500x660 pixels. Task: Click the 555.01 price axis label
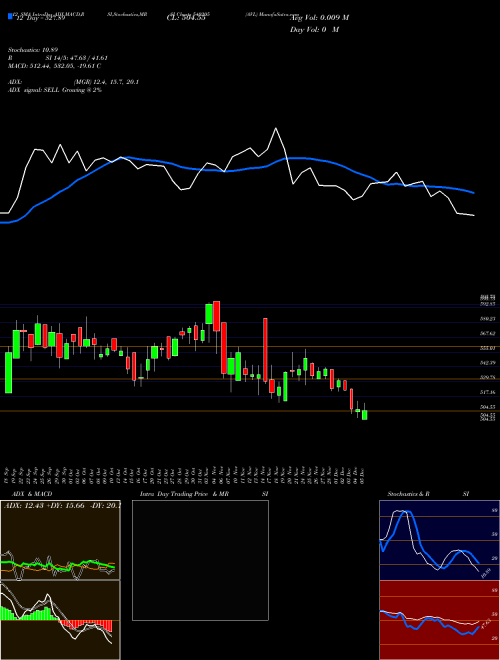[x=487, y=348]
